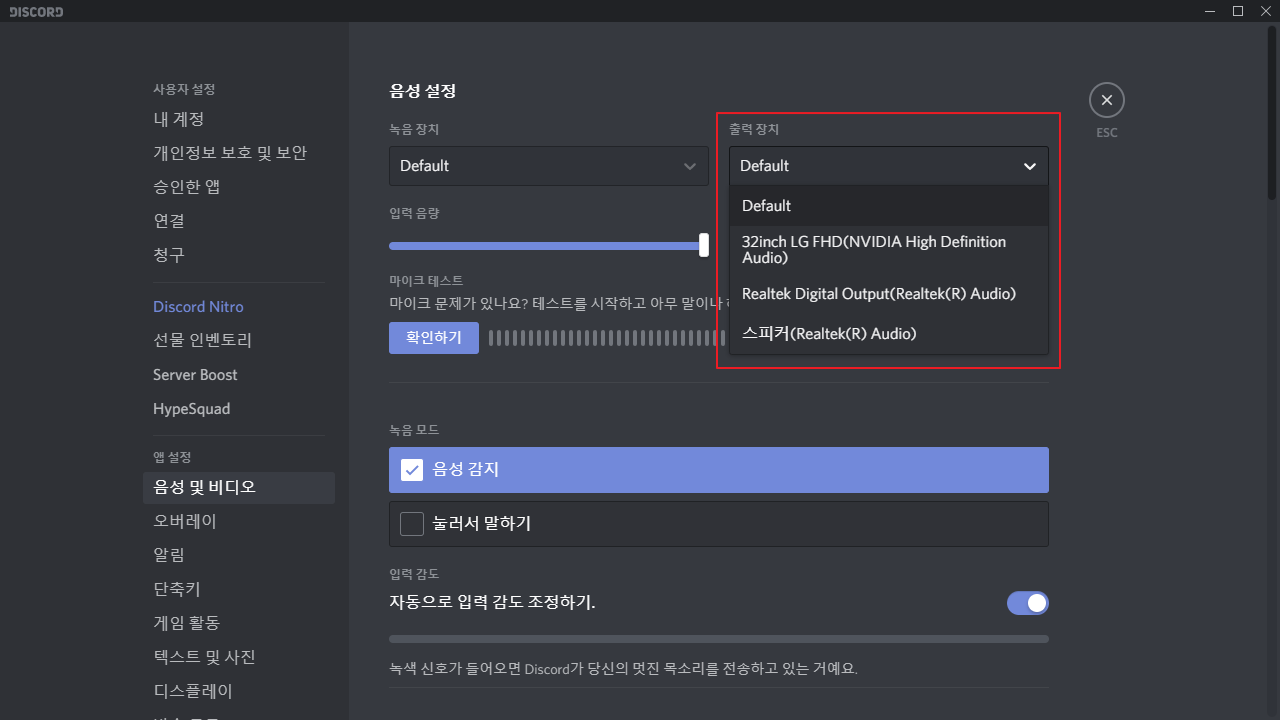The height and width of the screenshot is (720, 1280).
Task: Tick the 눌러서 말하기 checkbox
Action: click(x=412, y=524)
